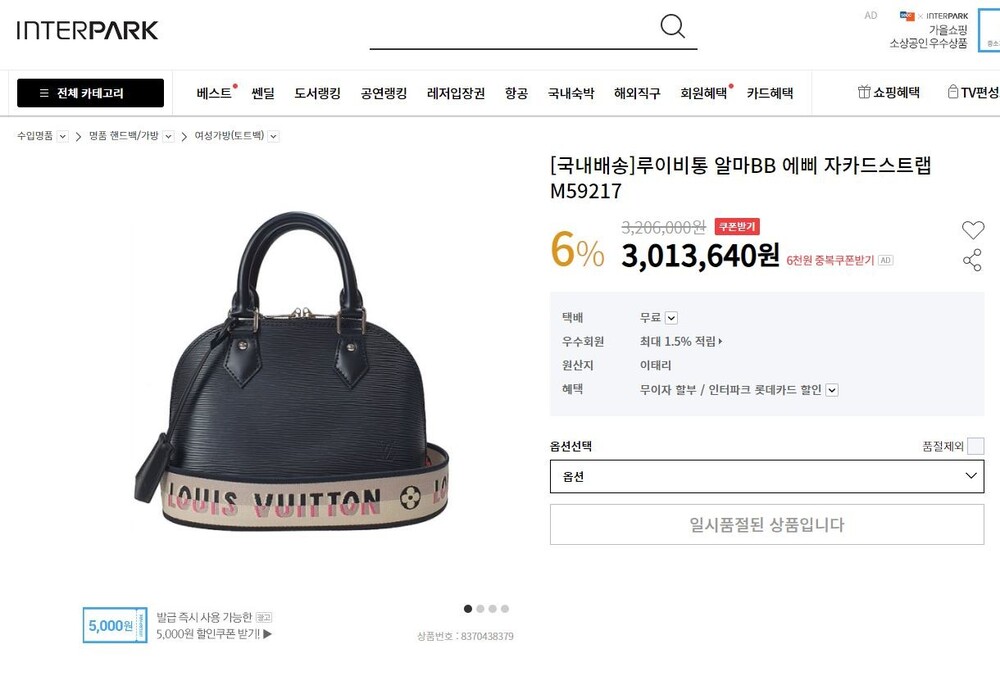Select the fourth image carousel dot
1000x676 pixels.
[x=505, y=609]
